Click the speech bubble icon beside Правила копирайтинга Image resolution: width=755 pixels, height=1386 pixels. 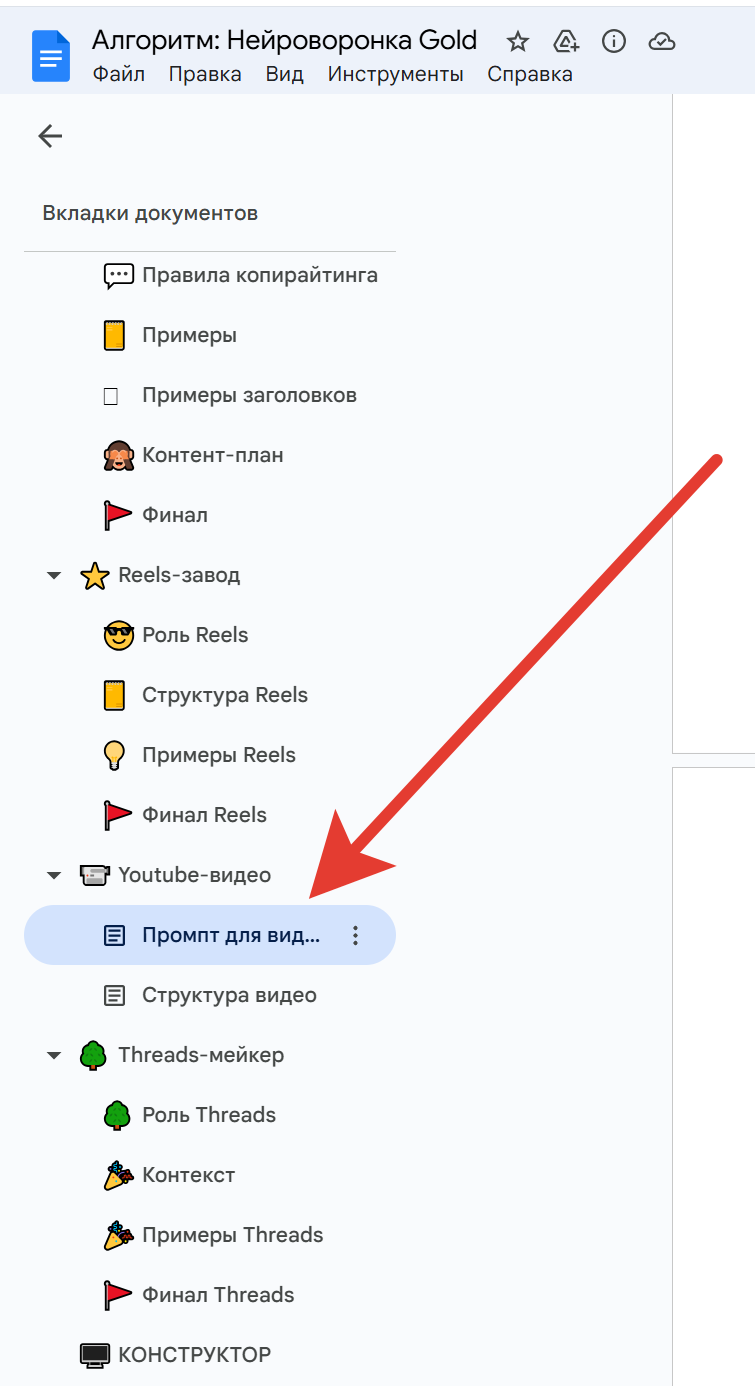118,275
